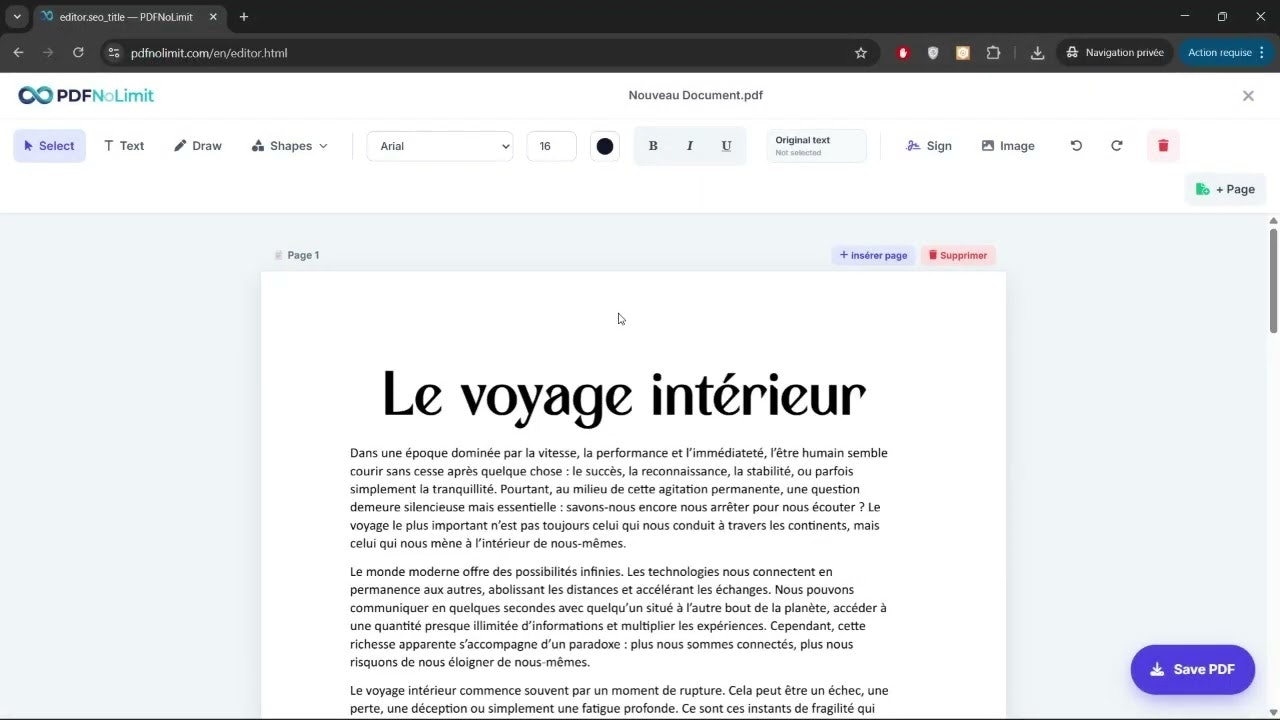Open the Chrome browser menu

[1264, 52]
